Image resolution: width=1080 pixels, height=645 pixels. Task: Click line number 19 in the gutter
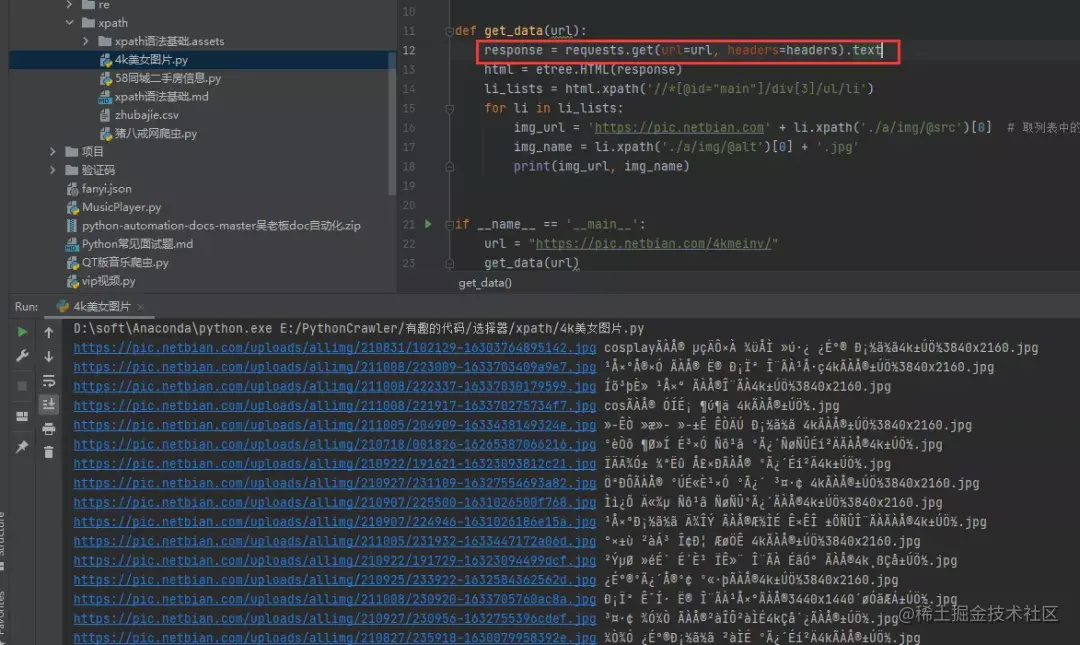pyautogui.click(x=409, y=185)
